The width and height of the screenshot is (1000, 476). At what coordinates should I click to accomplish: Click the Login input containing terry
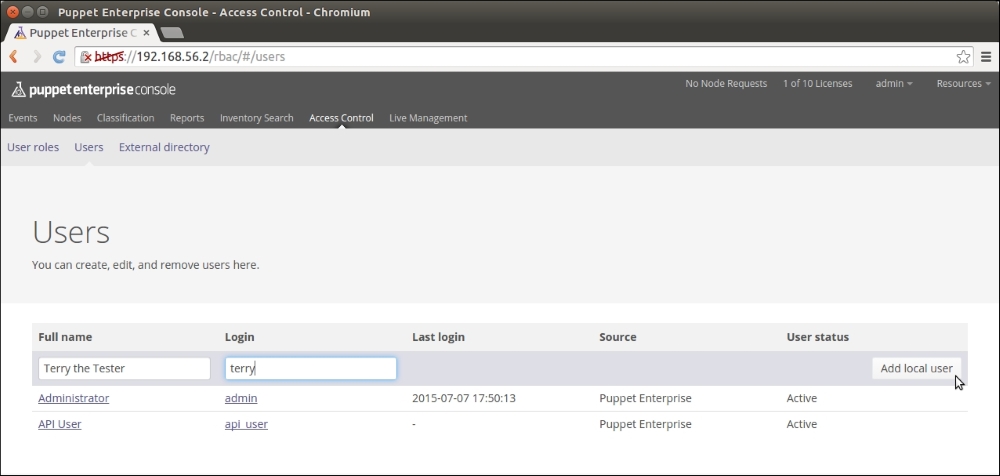[x=310, y=368]
